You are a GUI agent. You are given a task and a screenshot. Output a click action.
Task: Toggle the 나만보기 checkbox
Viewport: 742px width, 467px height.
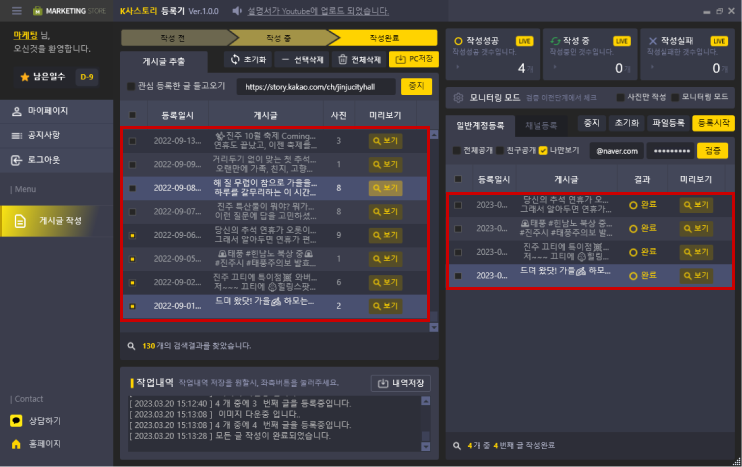point(543,151)
